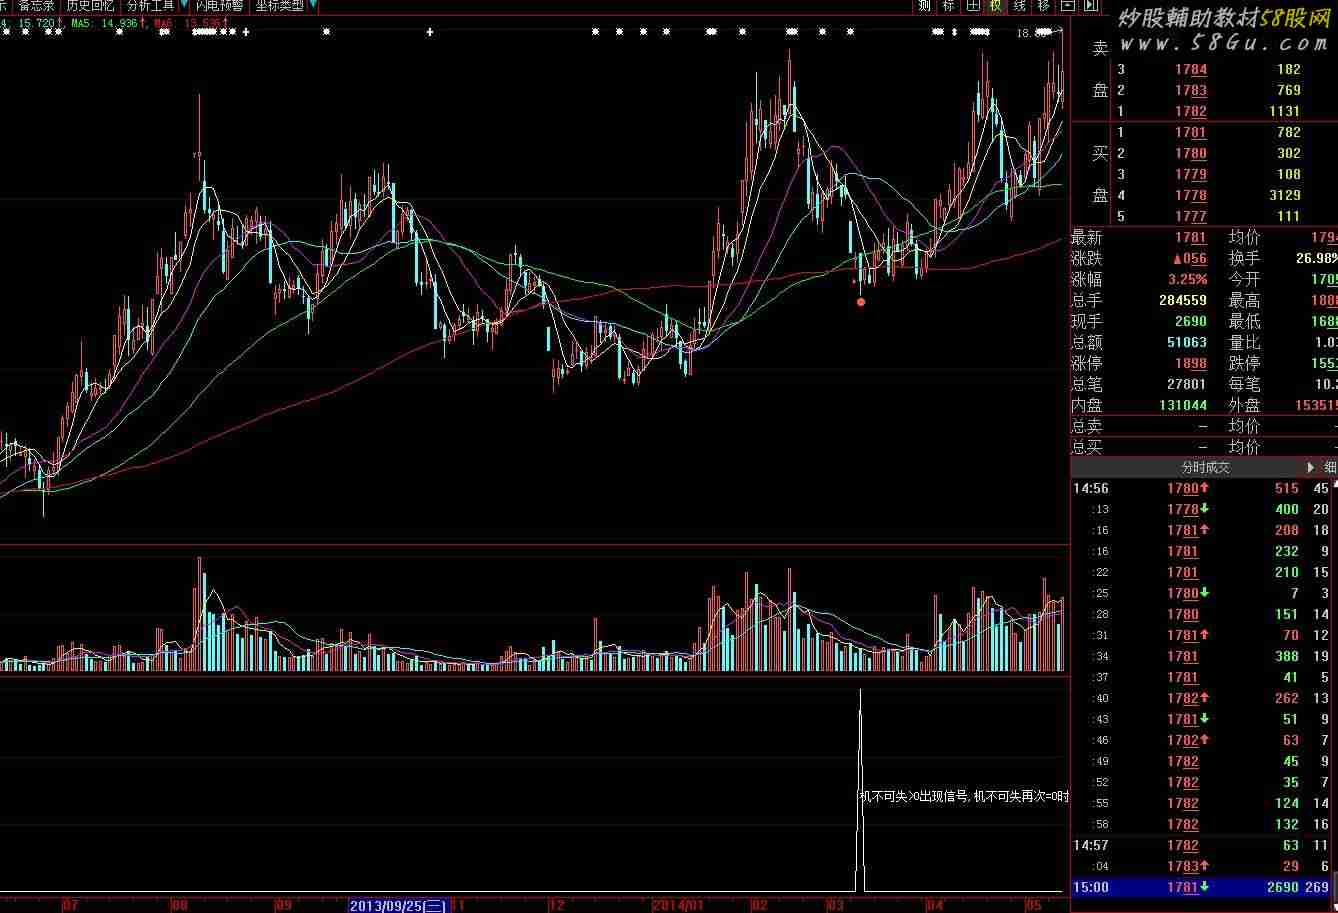Expand the 分析工具 dropdown arrow
The width and height of the screenshot is (1338, 913).
[x=184, y=6]
